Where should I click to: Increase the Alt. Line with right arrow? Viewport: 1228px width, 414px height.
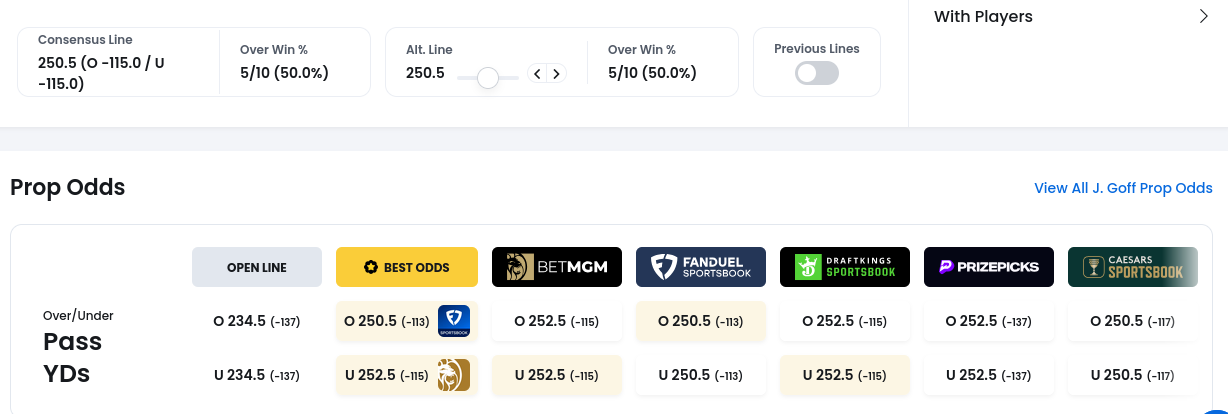click(x=557, y=73)
